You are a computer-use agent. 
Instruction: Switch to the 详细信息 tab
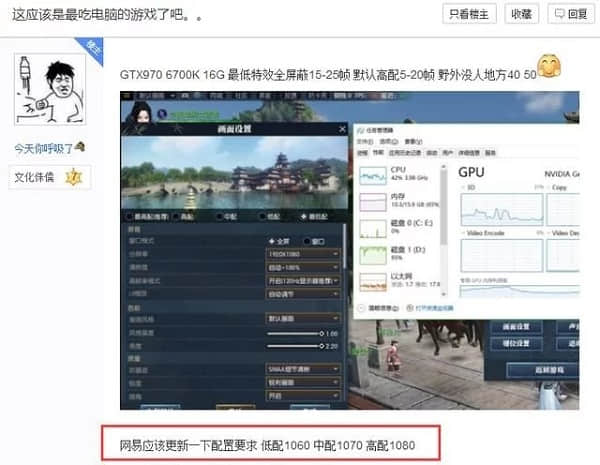469,153
